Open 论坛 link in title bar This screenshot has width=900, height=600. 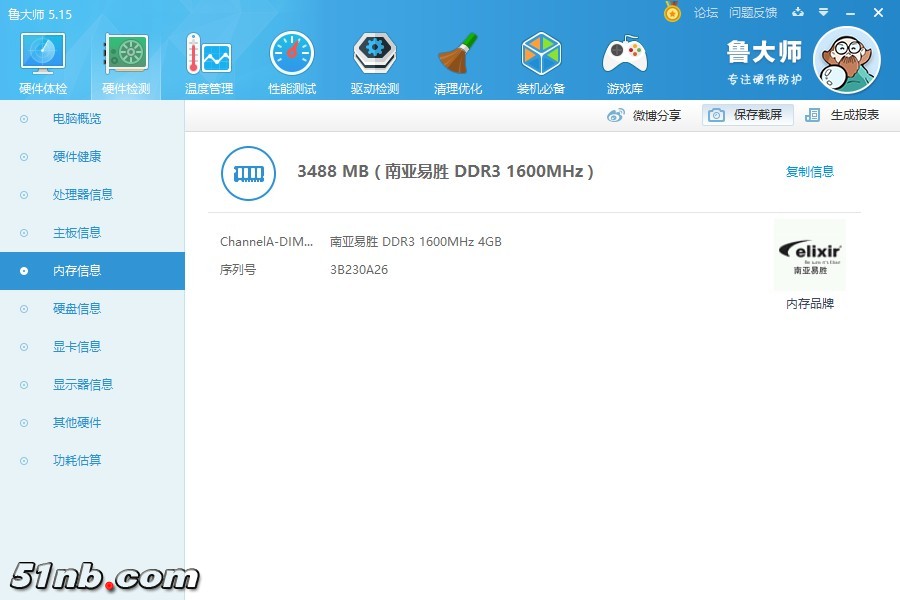point(706,13)
